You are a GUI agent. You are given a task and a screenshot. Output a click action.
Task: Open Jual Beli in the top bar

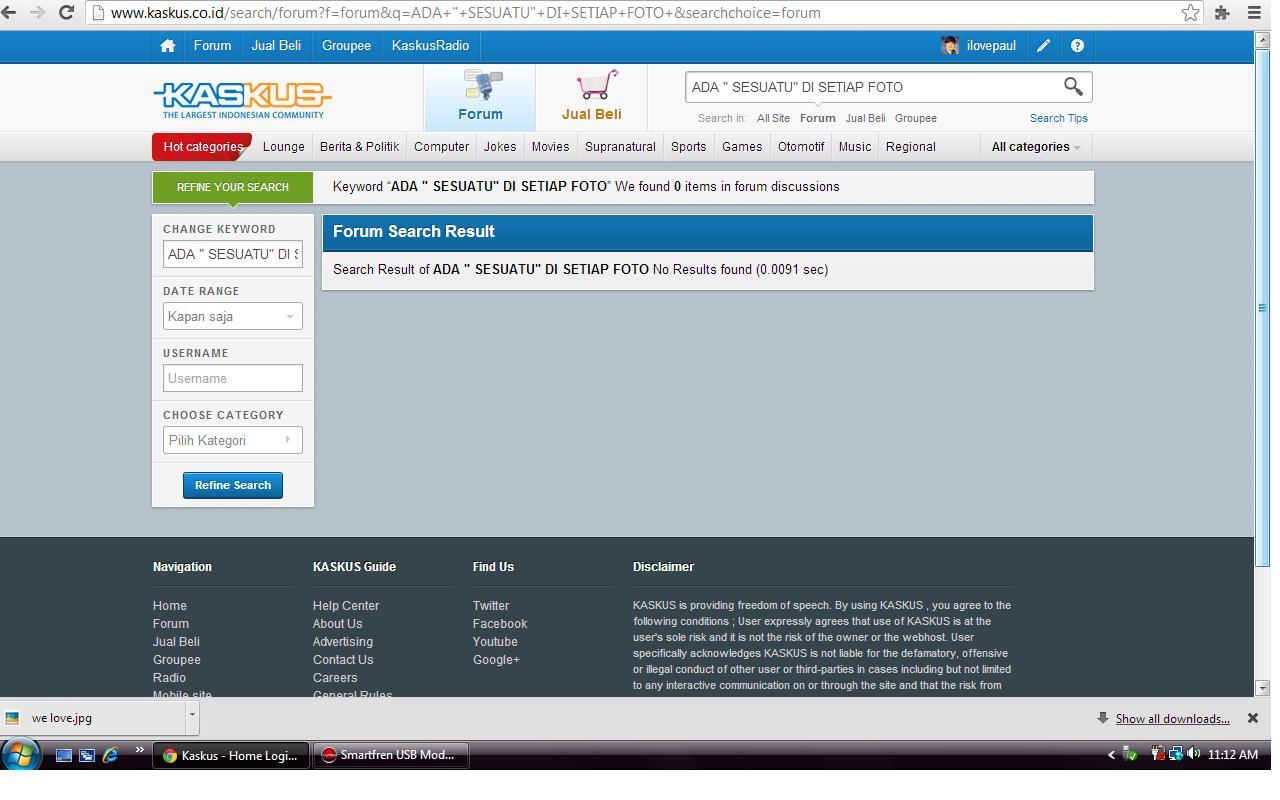click(x=276, y=45)
